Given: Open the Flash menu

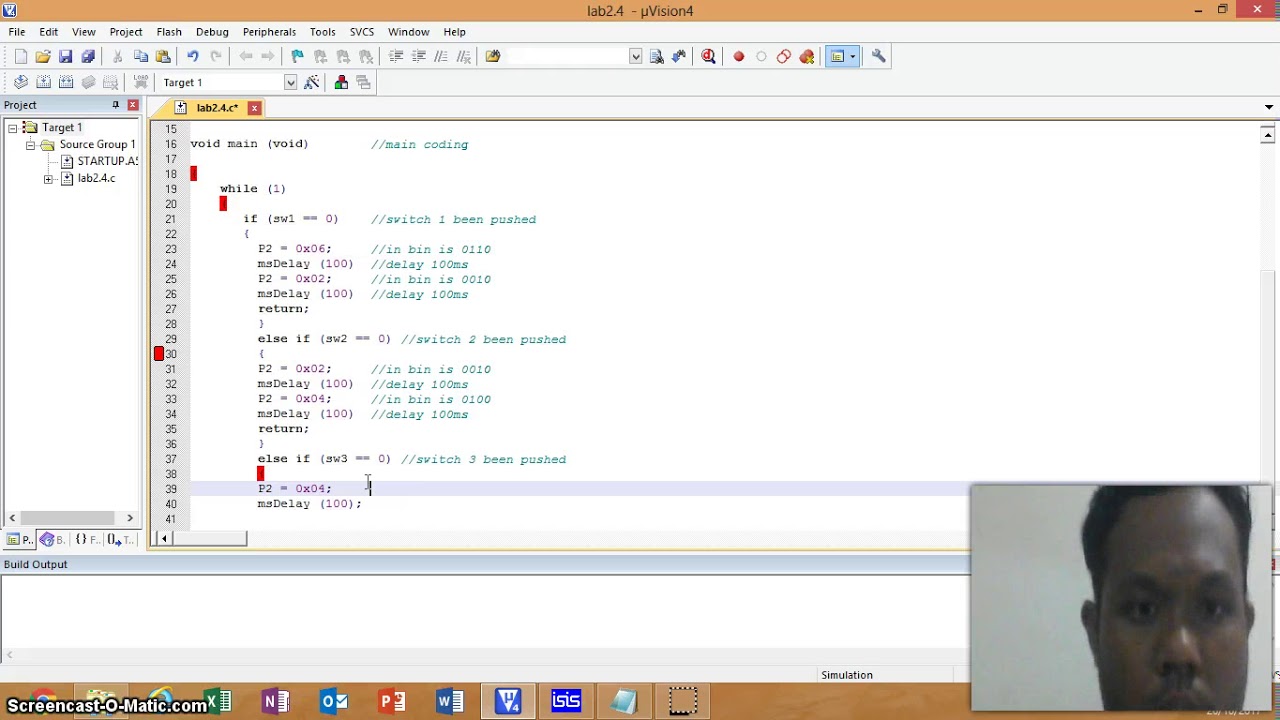Looking at the screenshot, I should pyautogui.click(x=169, y=32).
